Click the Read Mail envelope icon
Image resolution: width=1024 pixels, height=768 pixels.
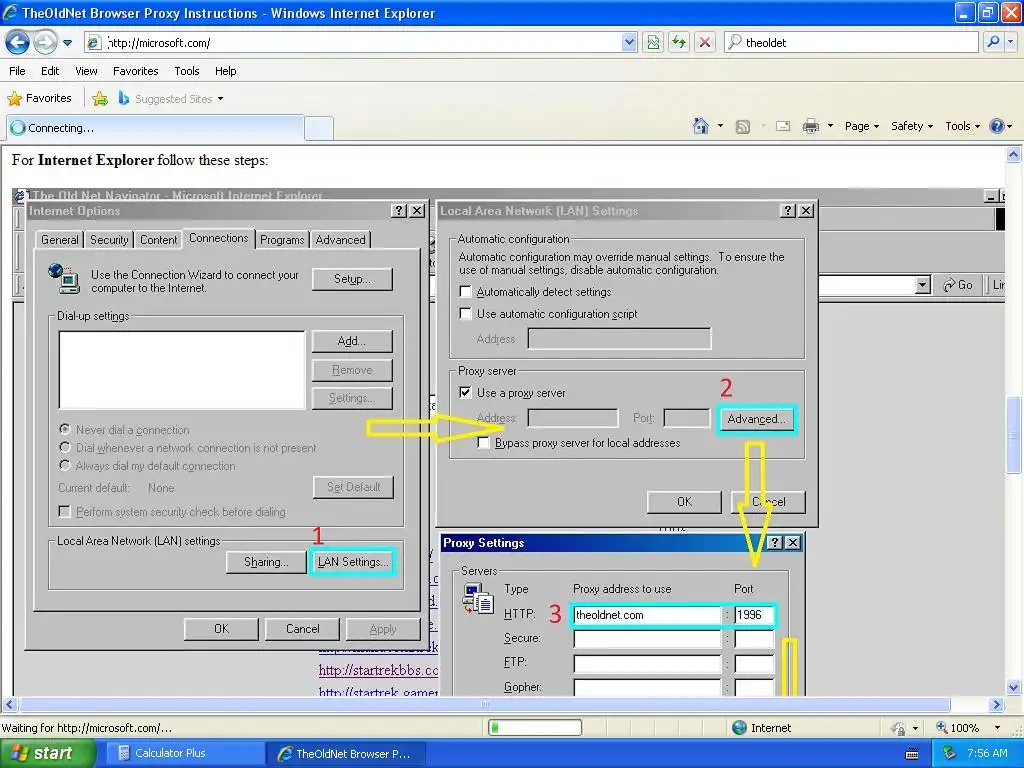tap(783, 127)
